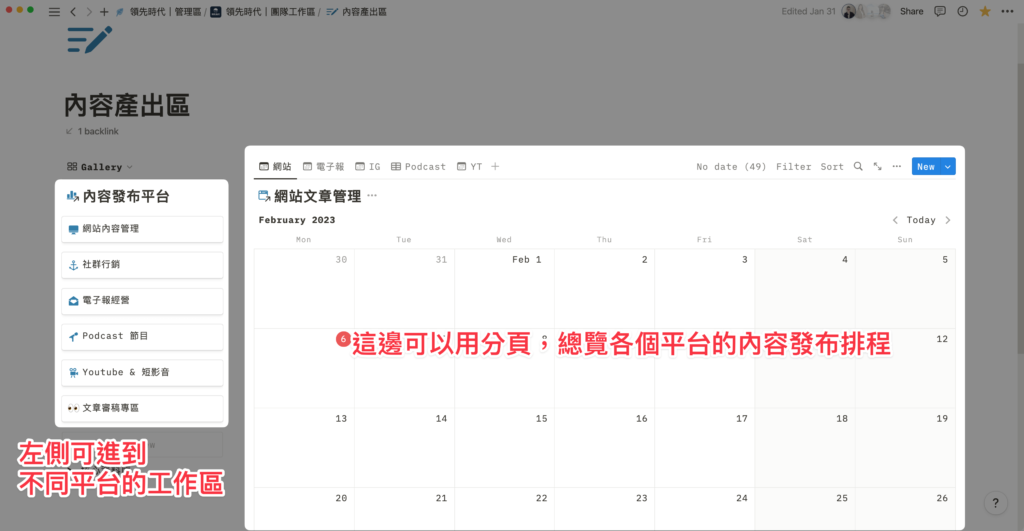This screenshot has height=531, width=1024.
Task: Expand the Gallery view dropdown
Action: click(100, 167)
